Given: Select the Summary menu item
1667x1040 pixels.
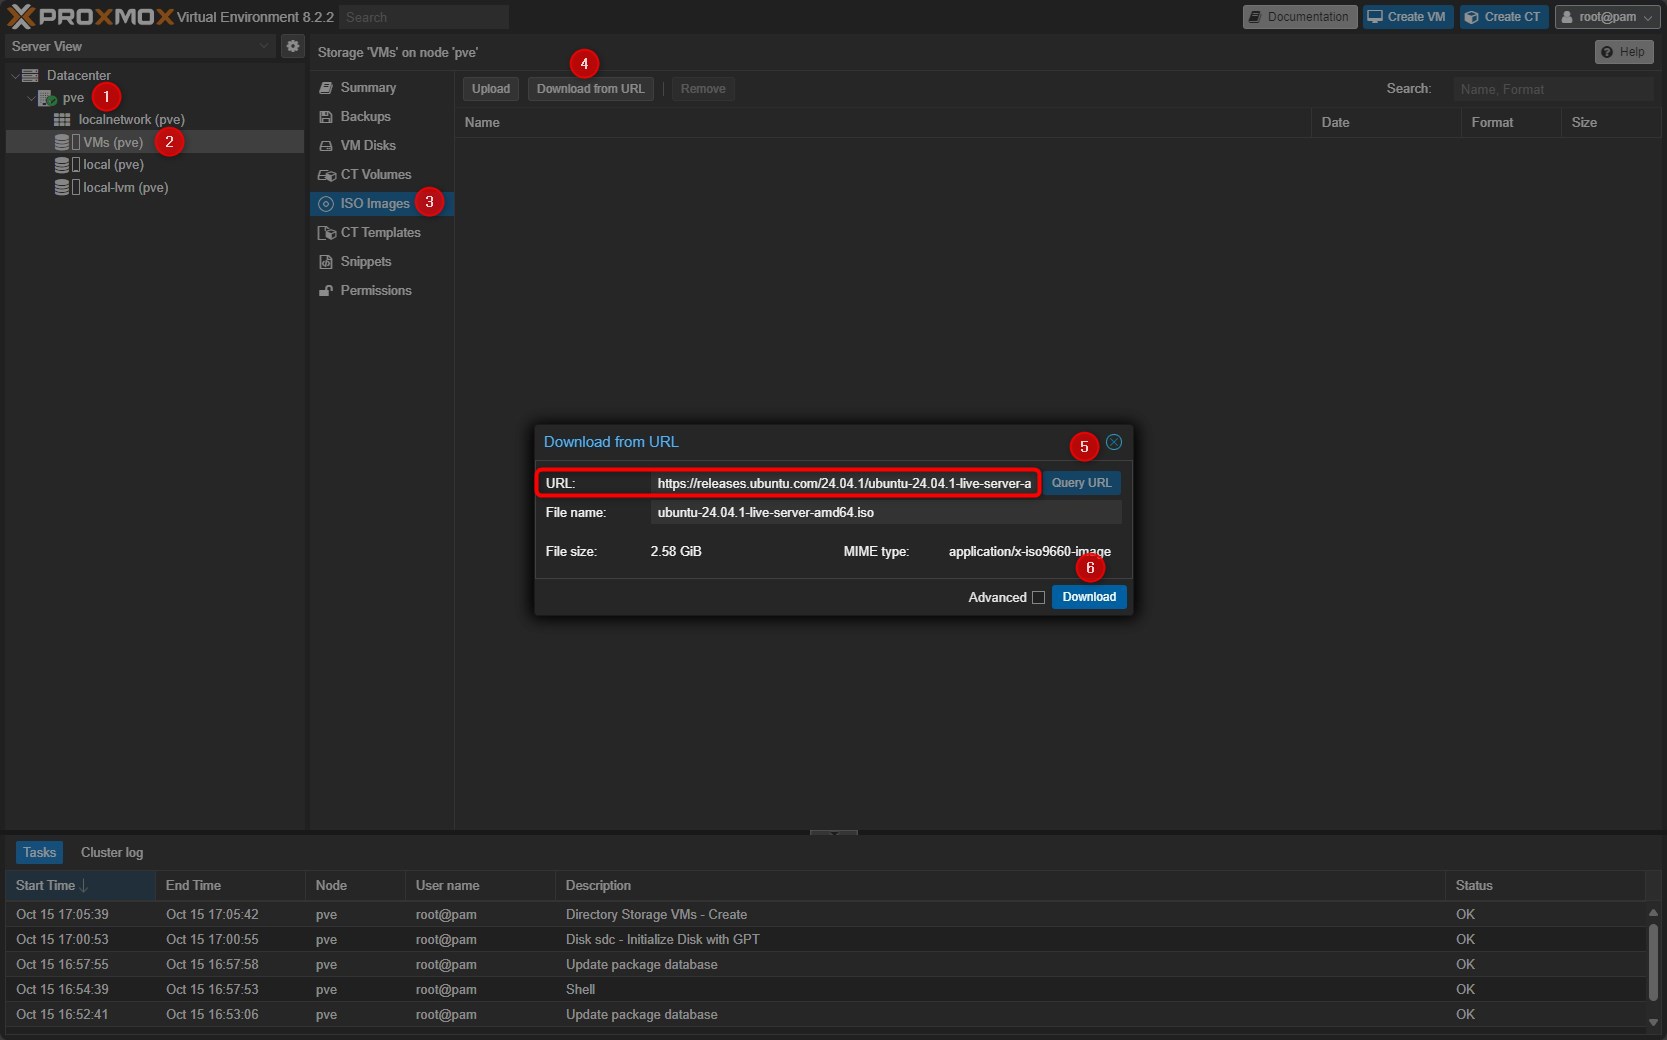Looking at the screenshot, I should tap(367, 88).
